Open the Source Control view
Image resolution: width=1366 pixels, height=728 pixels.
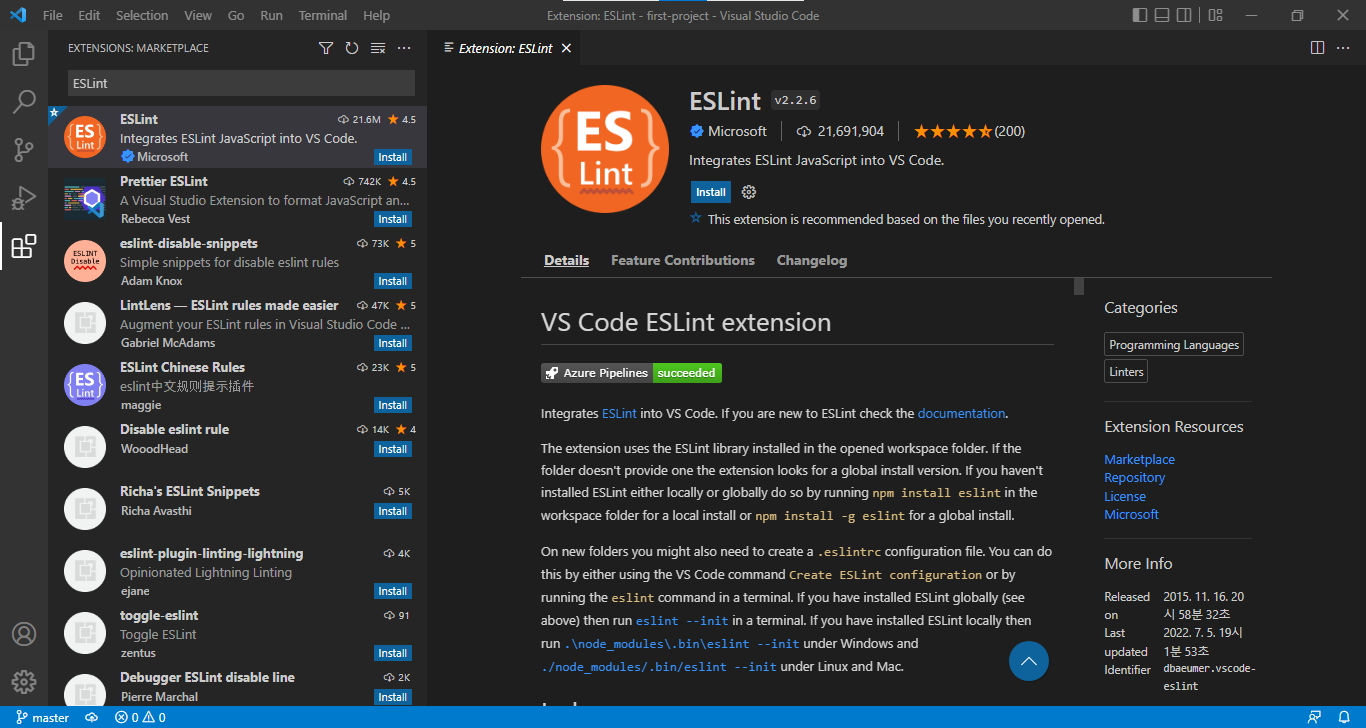coord(24,150)
